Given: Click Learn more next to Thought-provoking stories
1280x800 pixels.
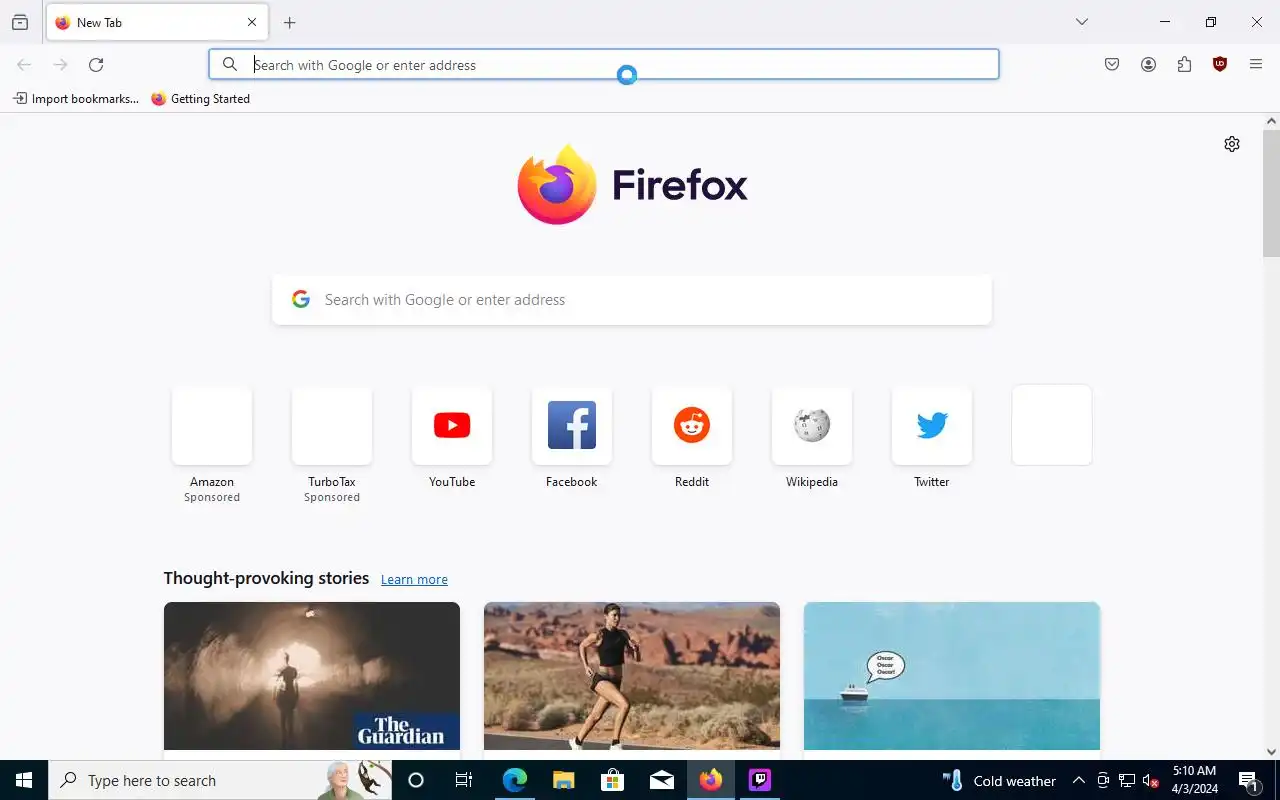Looking at the screenshot, I should tap(414, 580).
